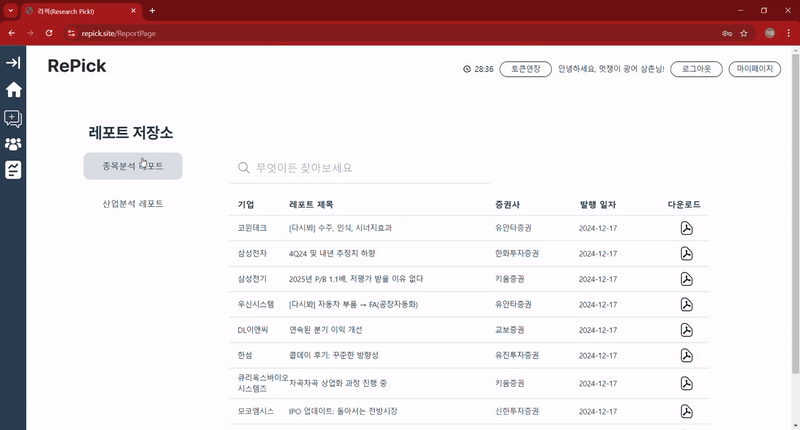Click broker 신한투자증권 in 모코엠시스 row

(x=516, y=411)
